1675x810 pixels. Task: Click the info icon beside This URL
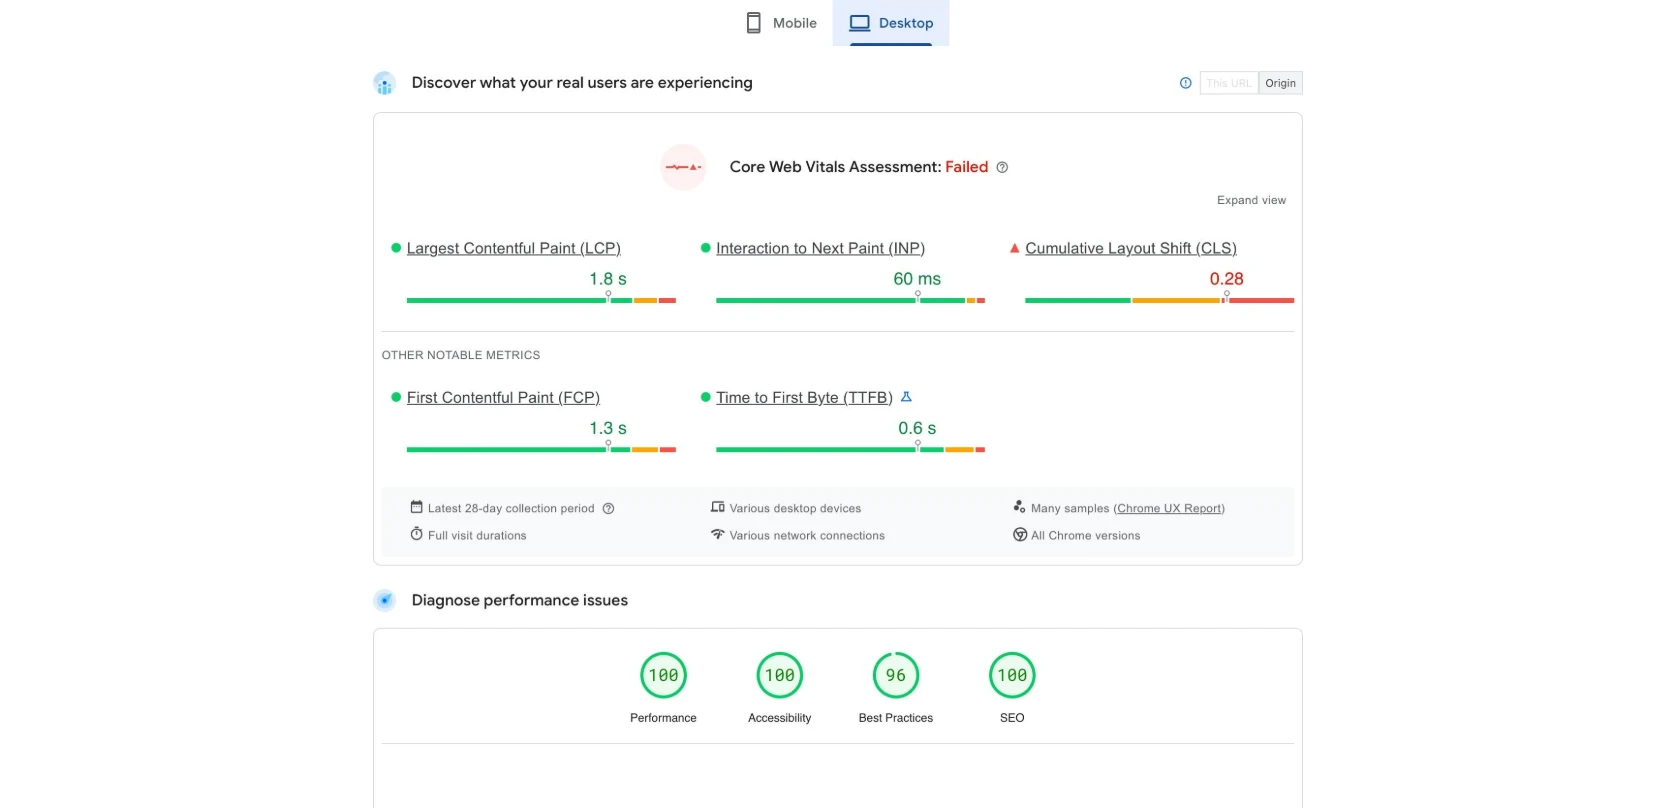[x=1185, y=83]
